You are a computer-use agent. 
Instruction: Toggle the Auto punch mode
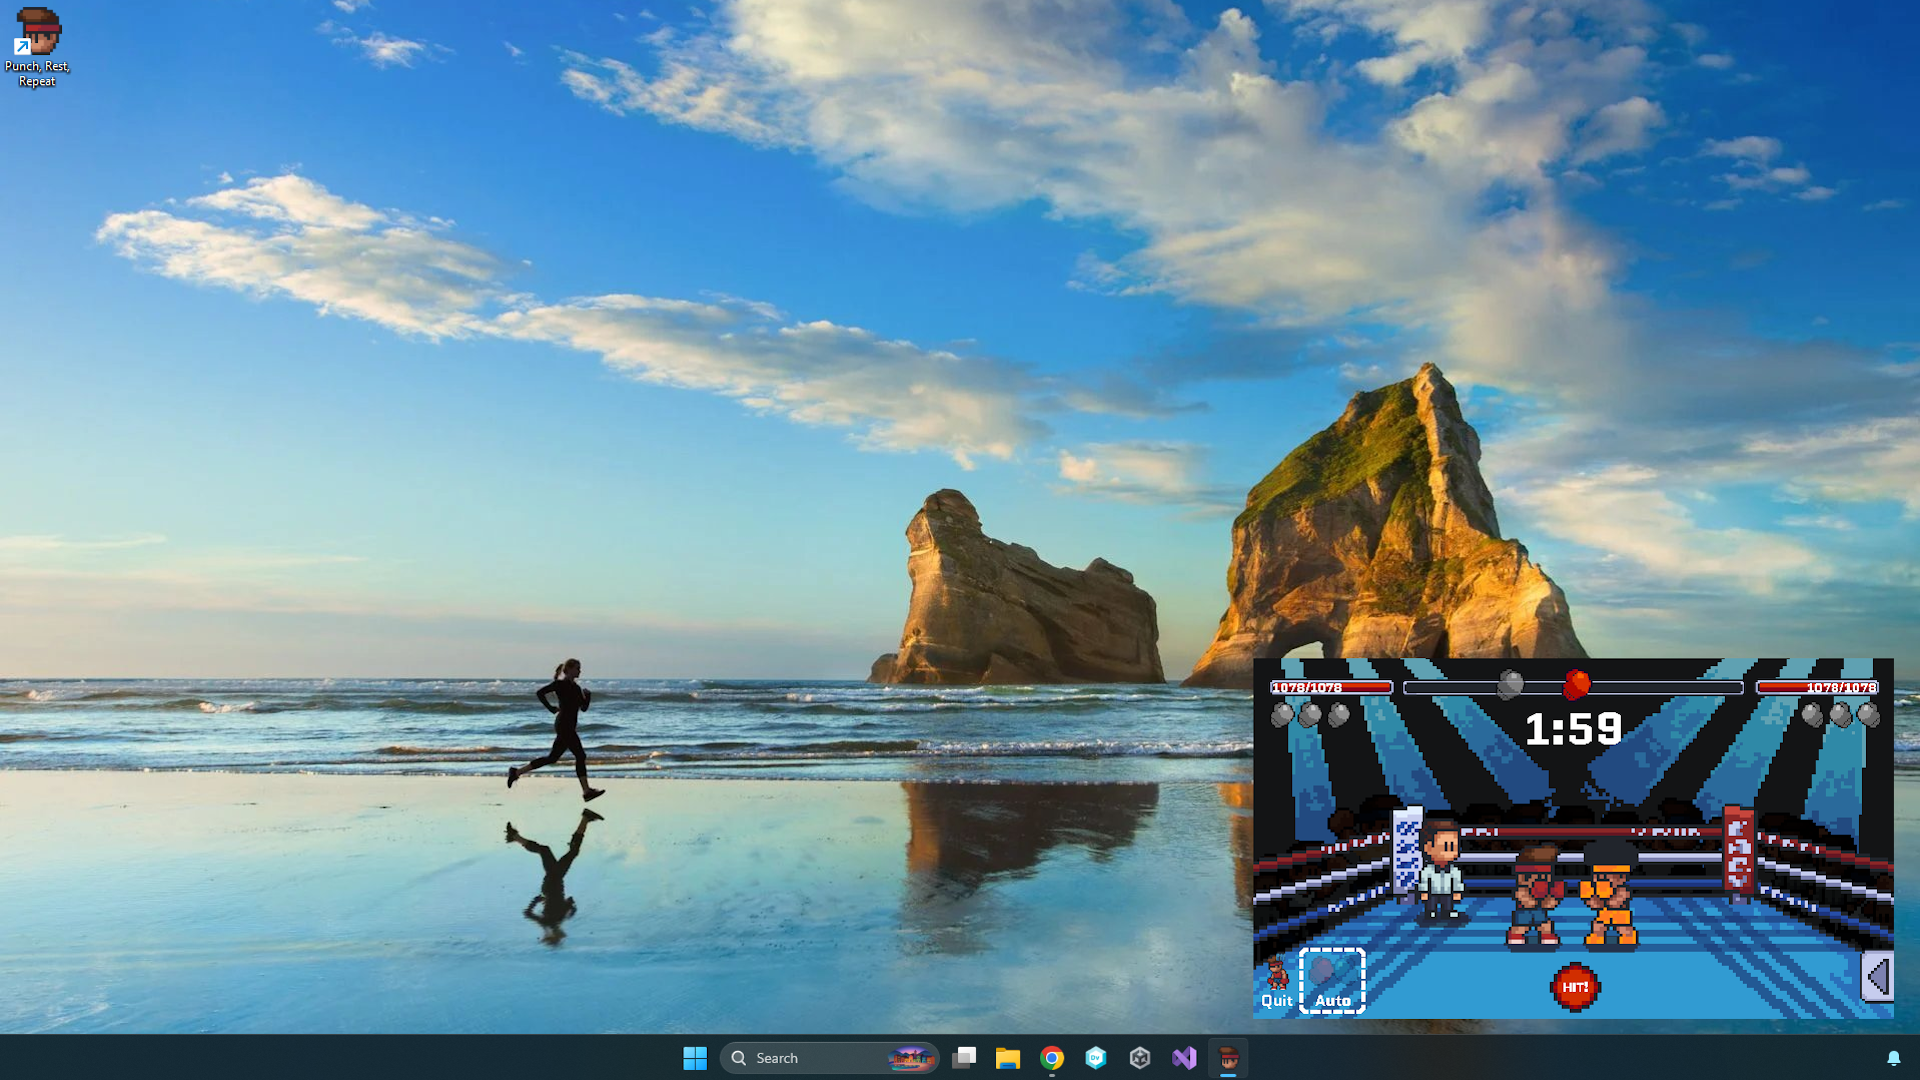1332,981
